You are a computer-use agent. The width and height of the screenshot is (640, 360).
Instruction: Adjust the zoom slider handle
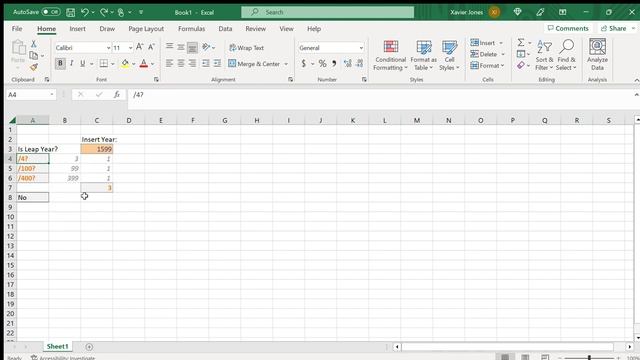(589, 358)
